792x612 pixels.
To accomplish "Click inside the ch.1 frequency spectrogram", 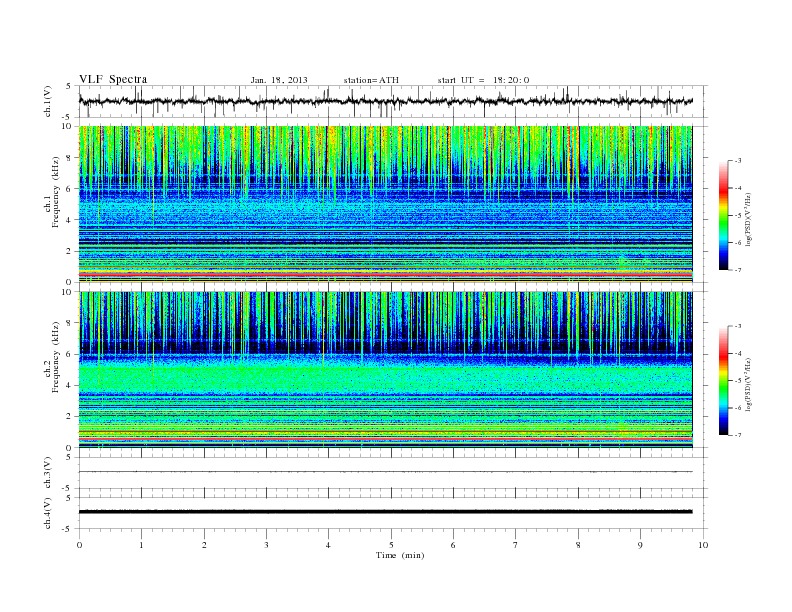I will (385, 204).
